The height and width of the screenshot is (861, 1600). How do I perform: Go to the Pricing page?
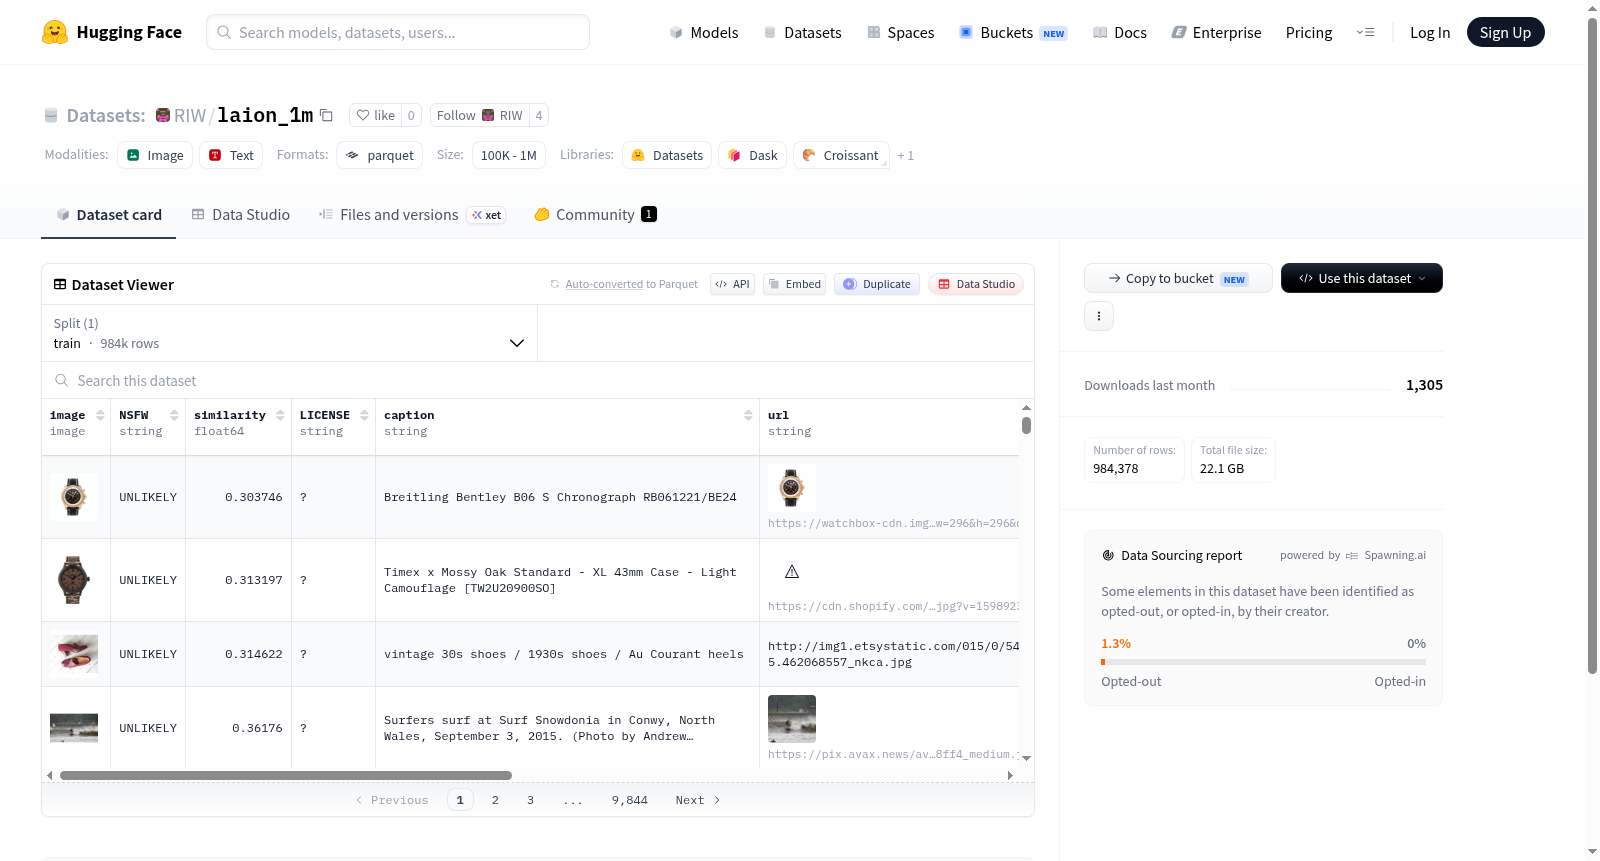click(x=1309, y=32)
